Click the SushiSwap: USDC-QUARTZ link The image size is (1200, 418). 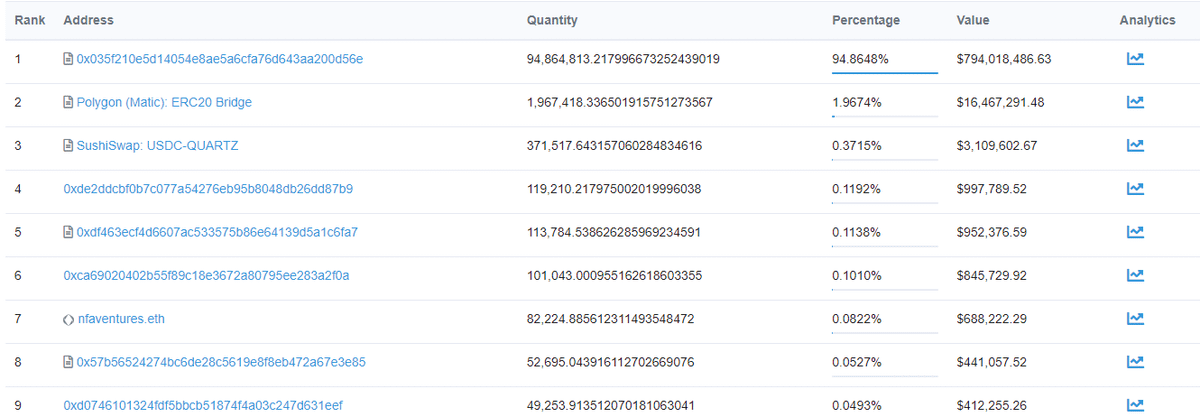pos(157,145)
